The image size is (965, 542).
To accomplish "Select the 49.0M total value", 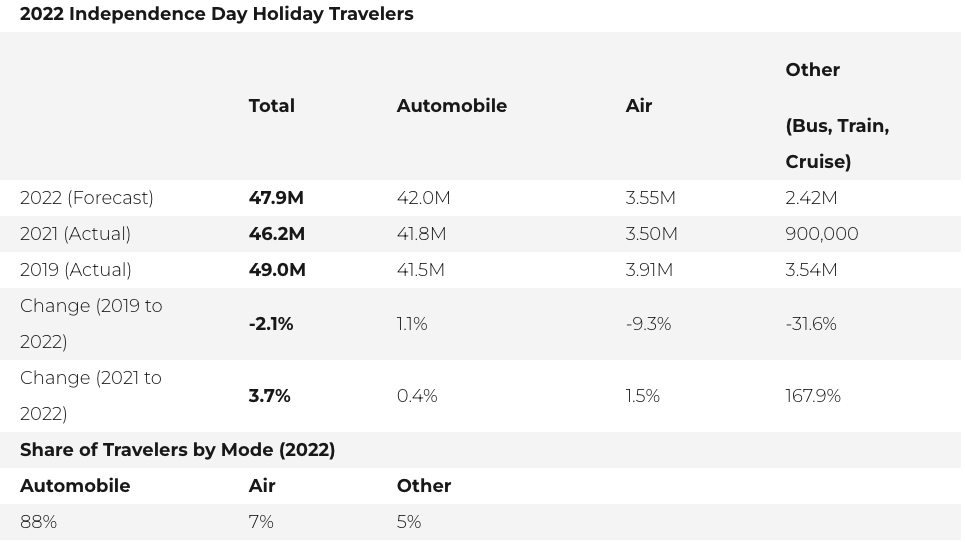I will [277, 270].
